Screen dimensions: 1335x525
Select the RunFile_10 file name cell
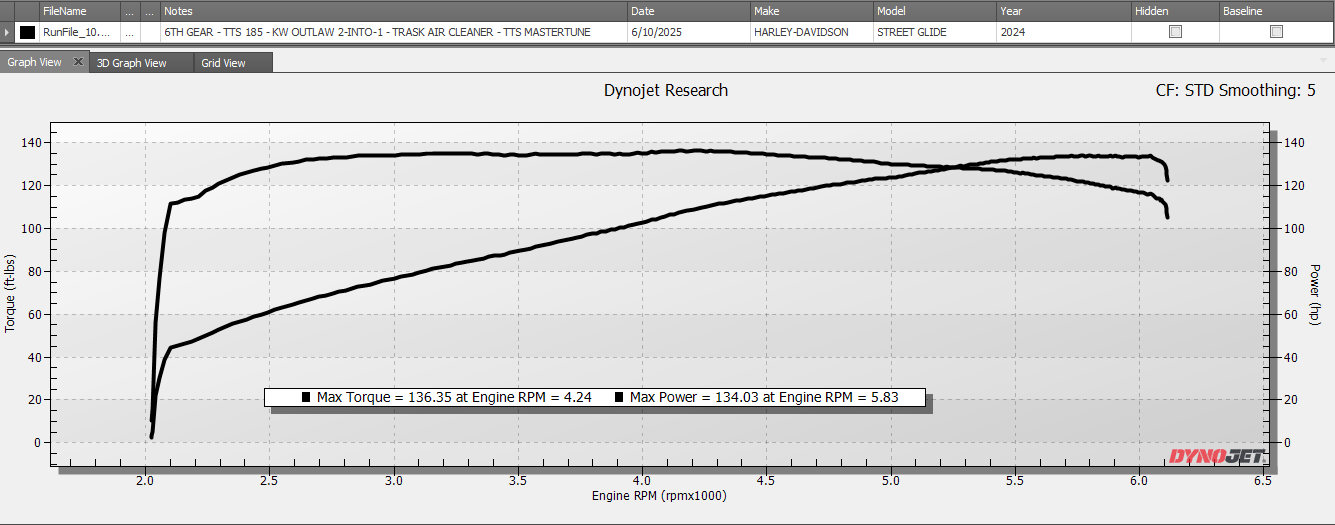(79, 32)
